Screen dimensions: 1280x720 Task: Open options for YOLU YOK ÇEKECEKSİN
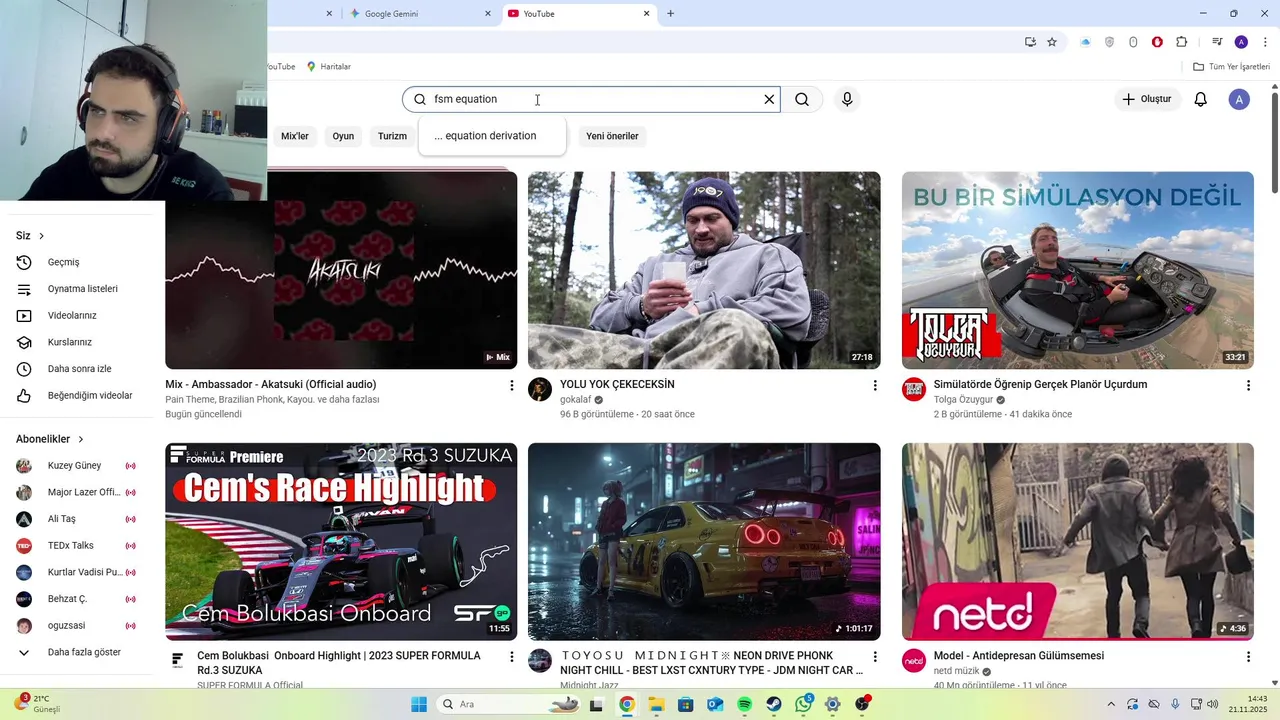click(x=875, y=385)
